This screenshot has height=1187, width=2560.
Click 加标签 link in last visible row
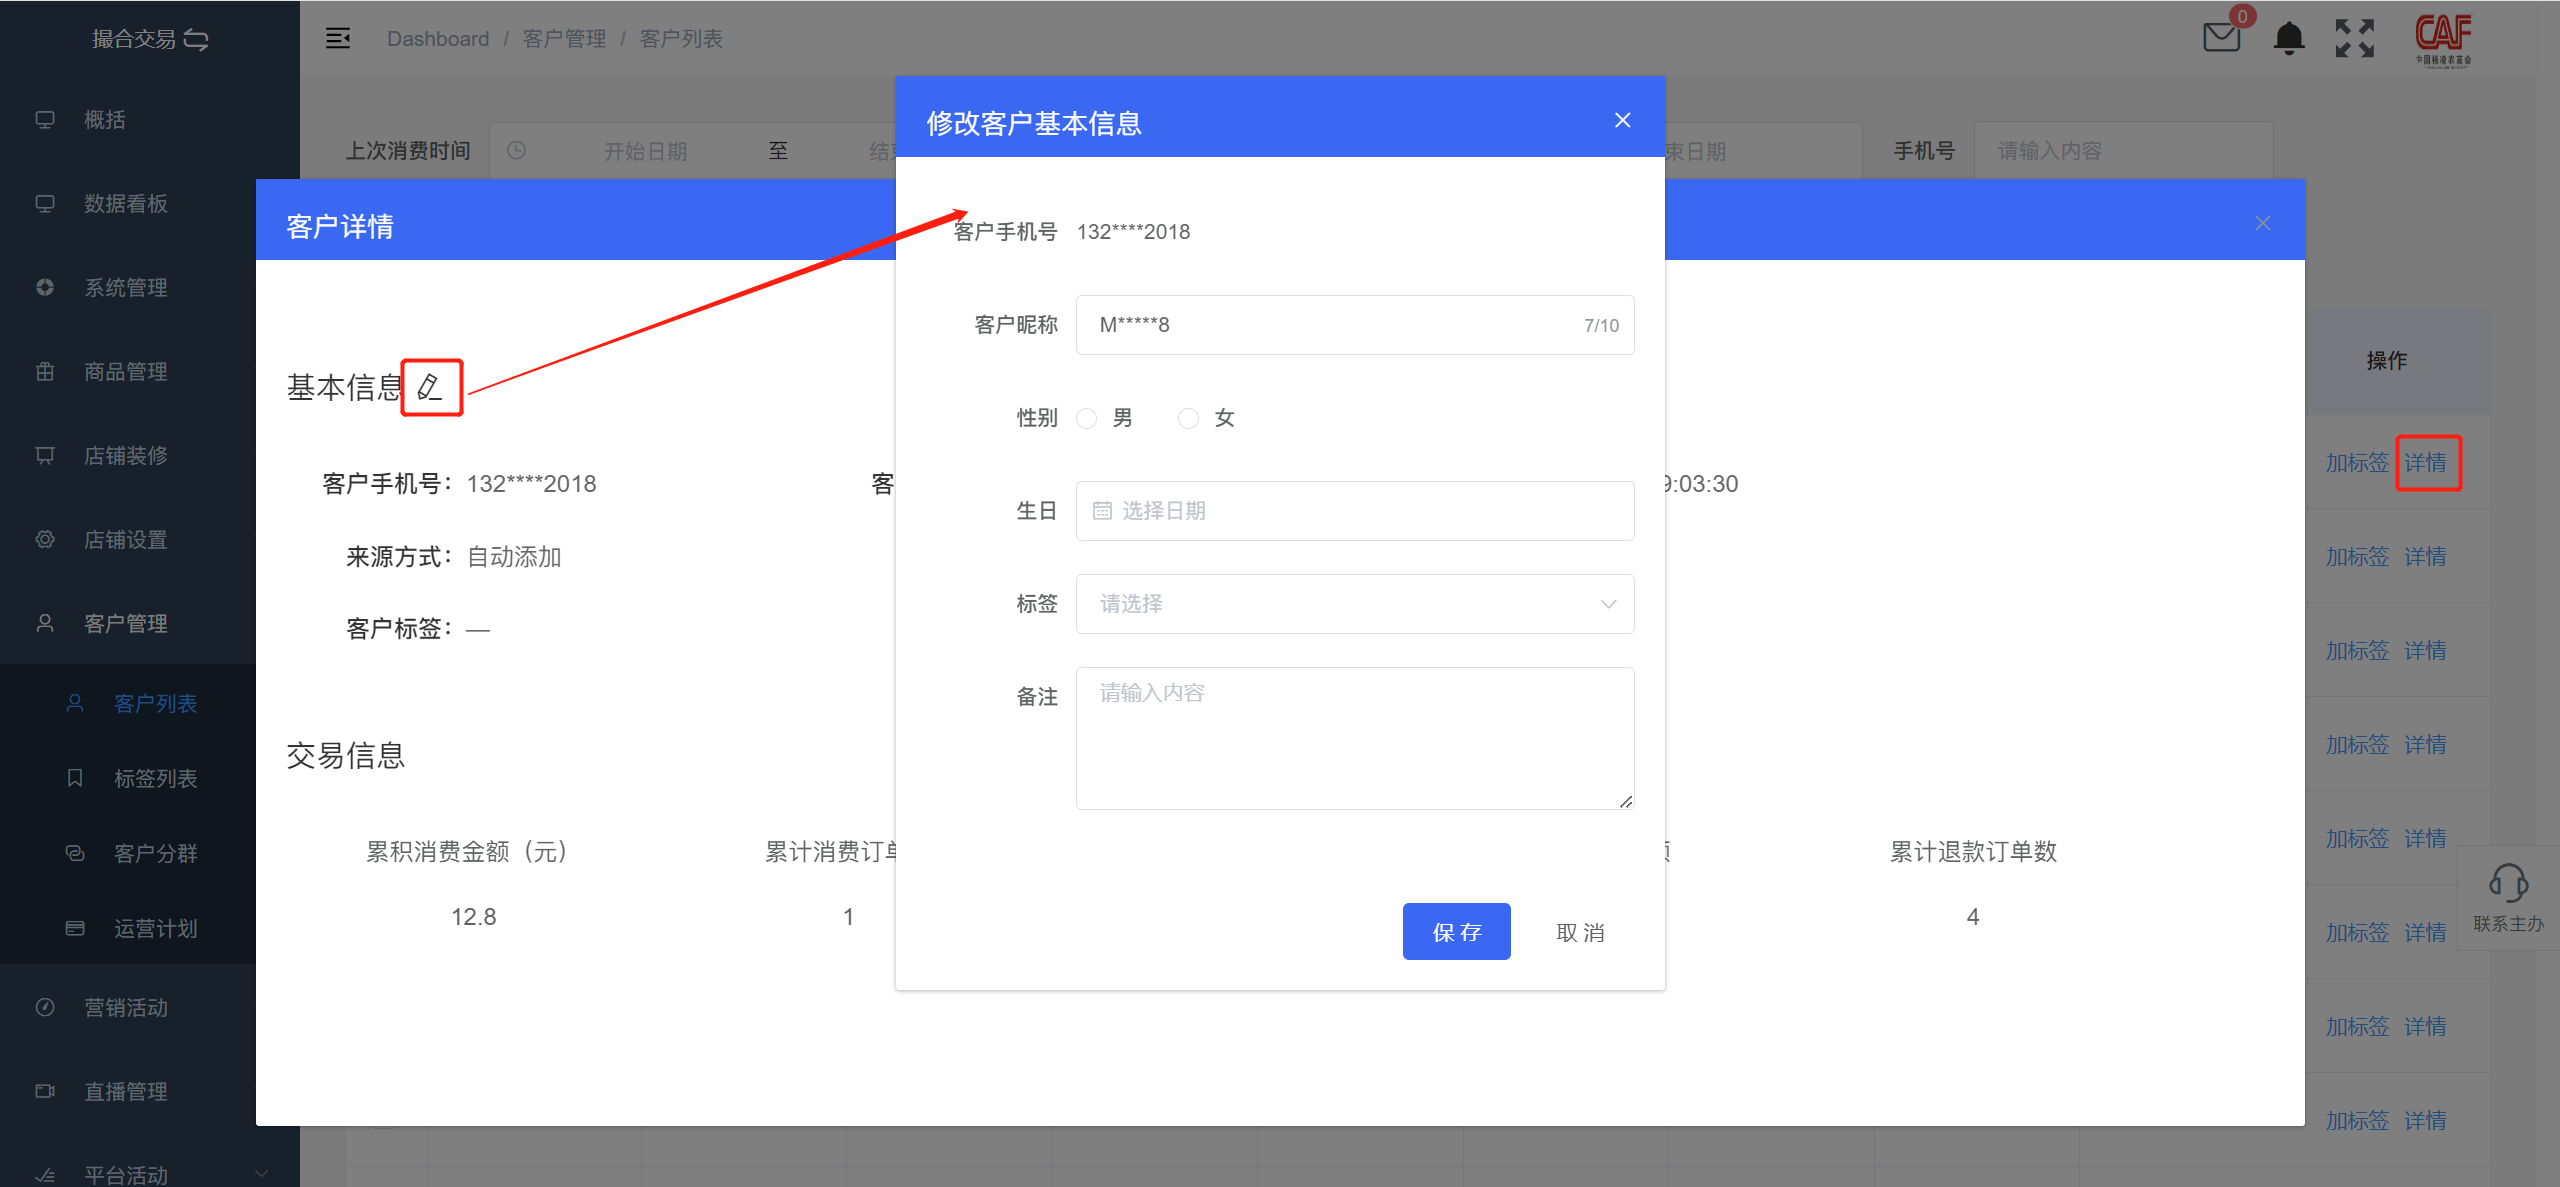[2357, 1120]
